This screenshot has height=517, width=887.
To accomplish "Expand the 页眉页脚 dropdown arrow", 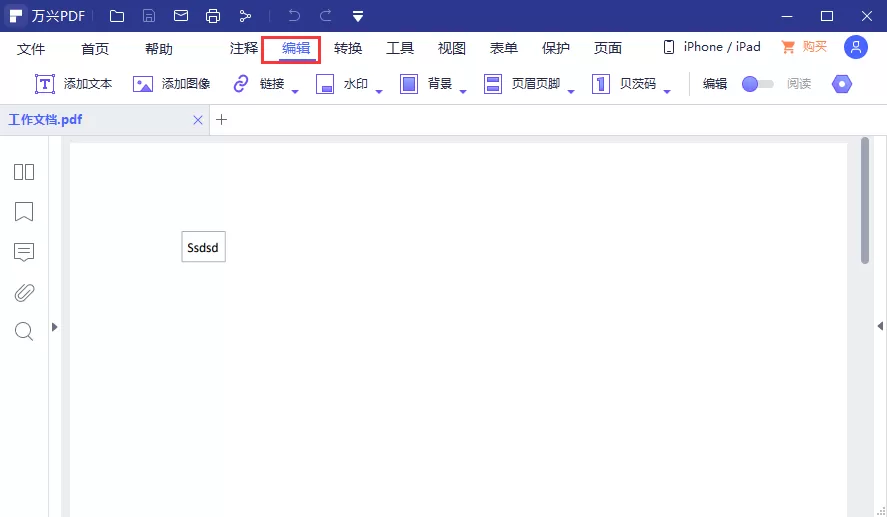I will 571,91.
